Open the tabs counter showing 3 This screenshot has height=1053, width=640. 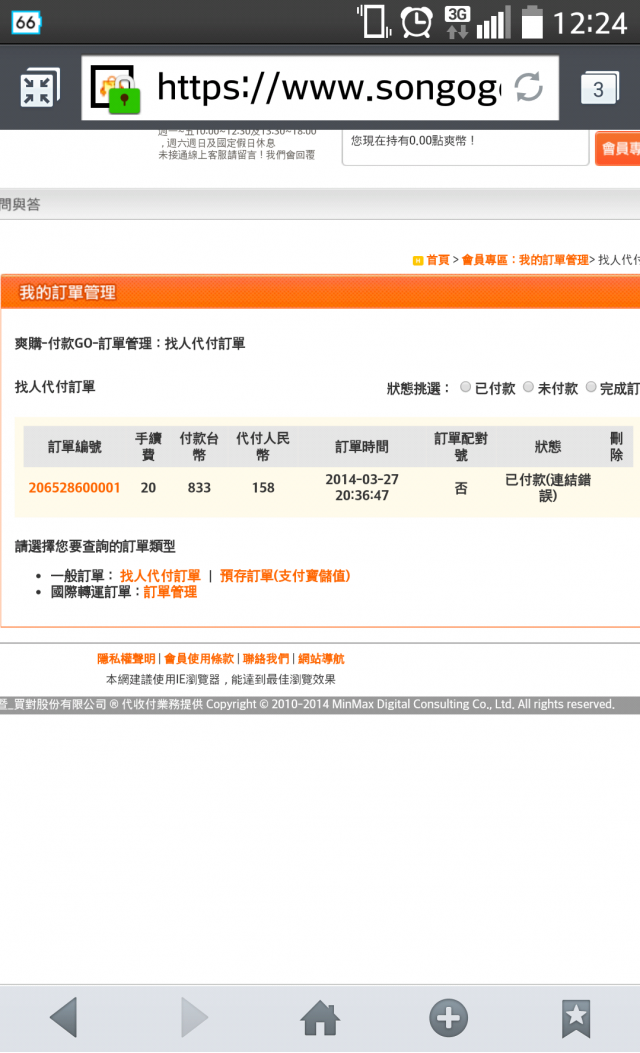click(x=598, y=88)
